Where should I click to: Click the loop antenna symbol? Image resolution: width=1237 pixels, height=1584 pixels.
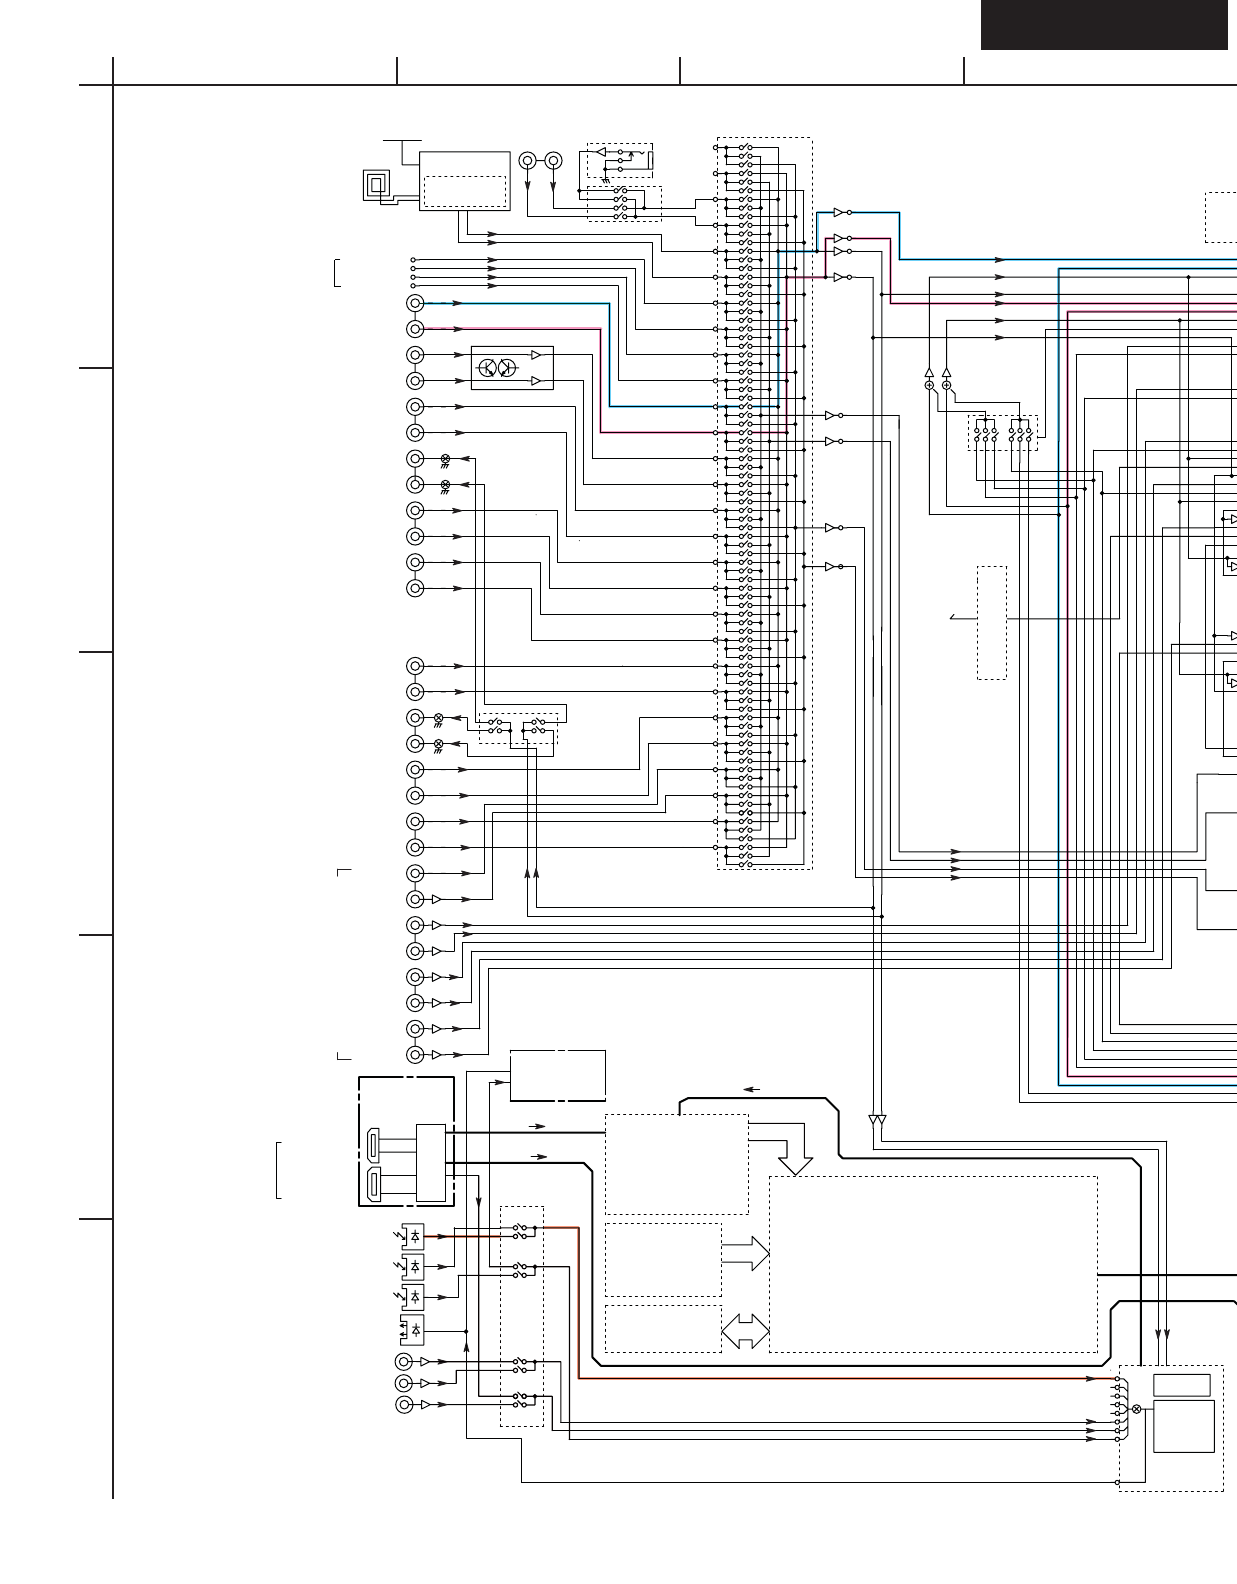[377, 185]
